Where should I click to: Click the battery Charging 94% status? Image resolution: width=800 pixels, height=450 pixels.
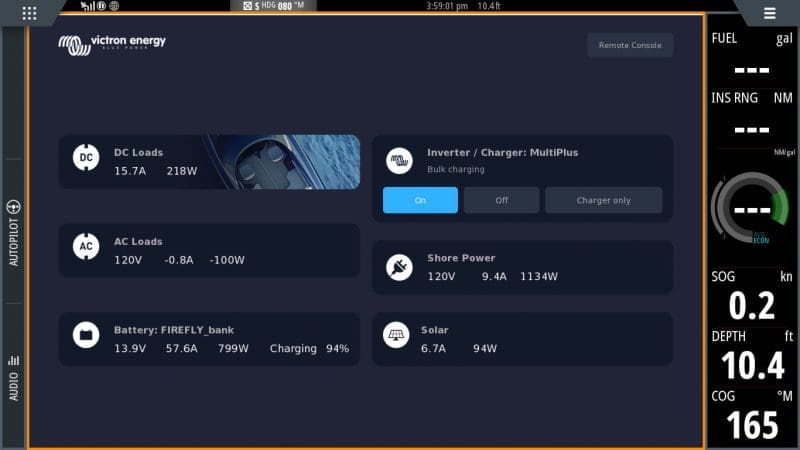309,348
